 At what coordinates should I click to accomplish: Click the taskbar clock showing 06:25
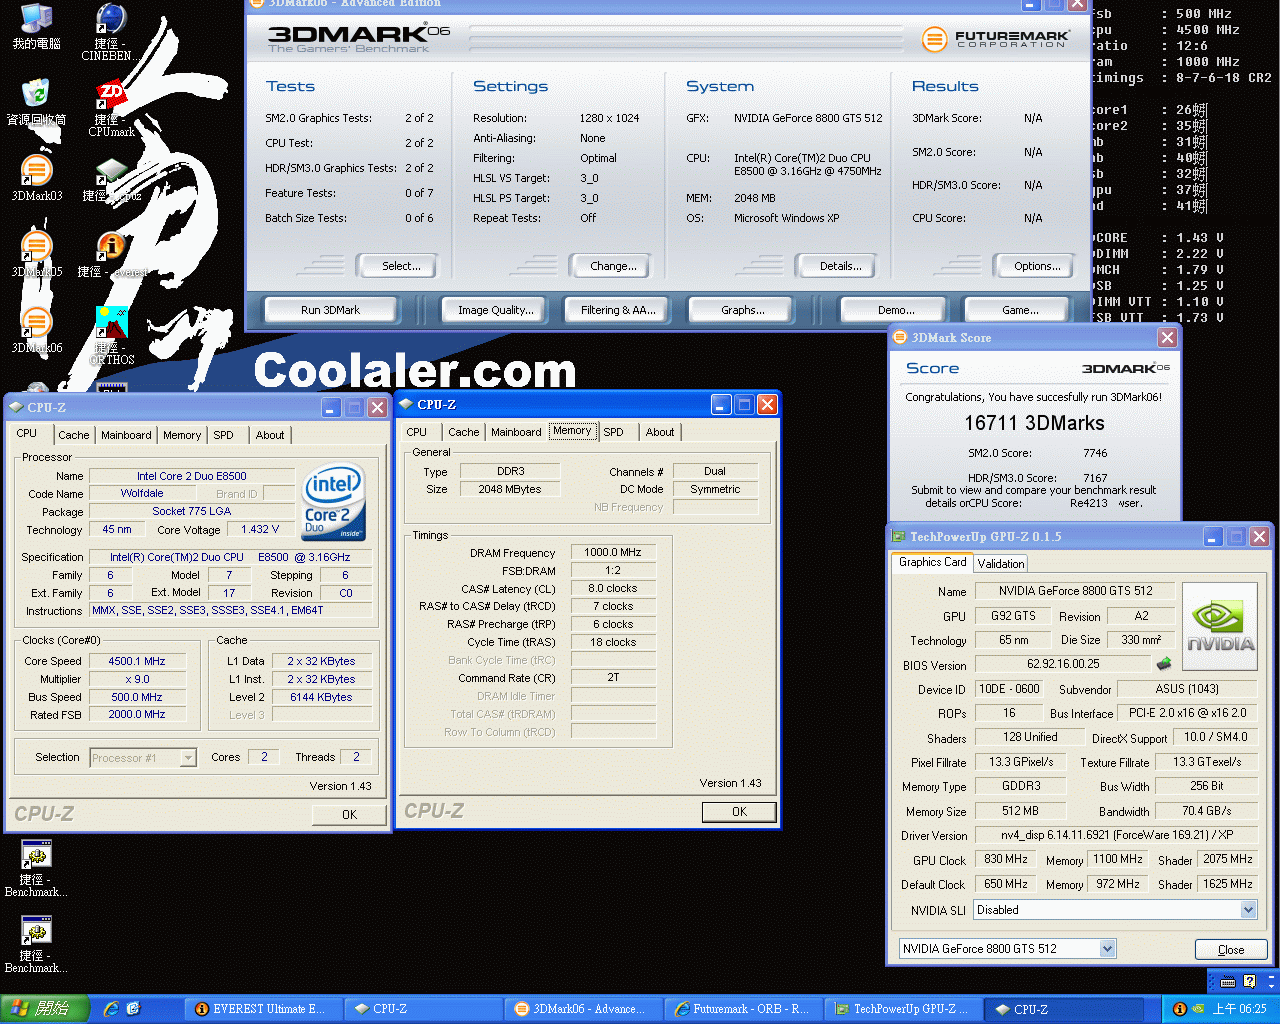tap(1239, 1009)
